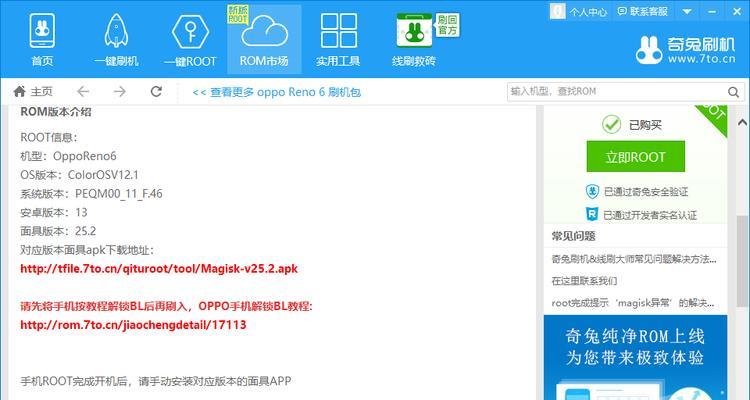The width and height of the screenshot is (750, 400).
Task: Open the 首页 home tab
Action: 42,40
